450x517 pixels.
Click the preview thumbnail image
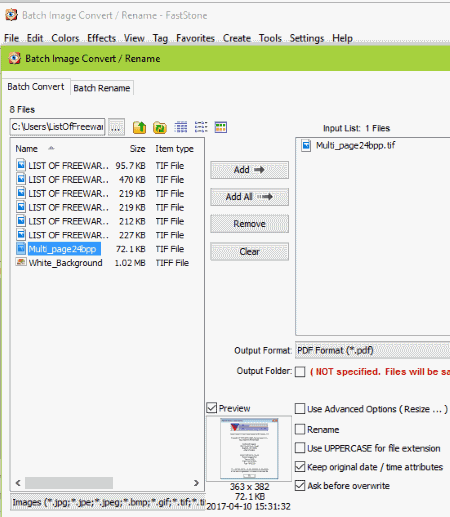pyautogui.click(x=249, y=448)
